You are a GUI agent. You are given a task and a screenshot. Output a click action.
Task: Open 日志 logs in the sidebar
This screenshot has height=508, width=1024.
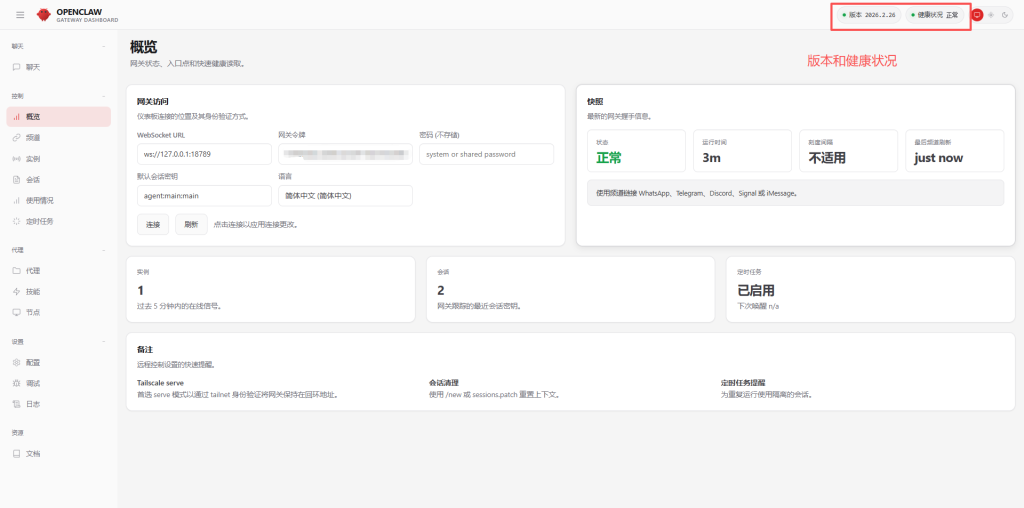coord(33,404)
